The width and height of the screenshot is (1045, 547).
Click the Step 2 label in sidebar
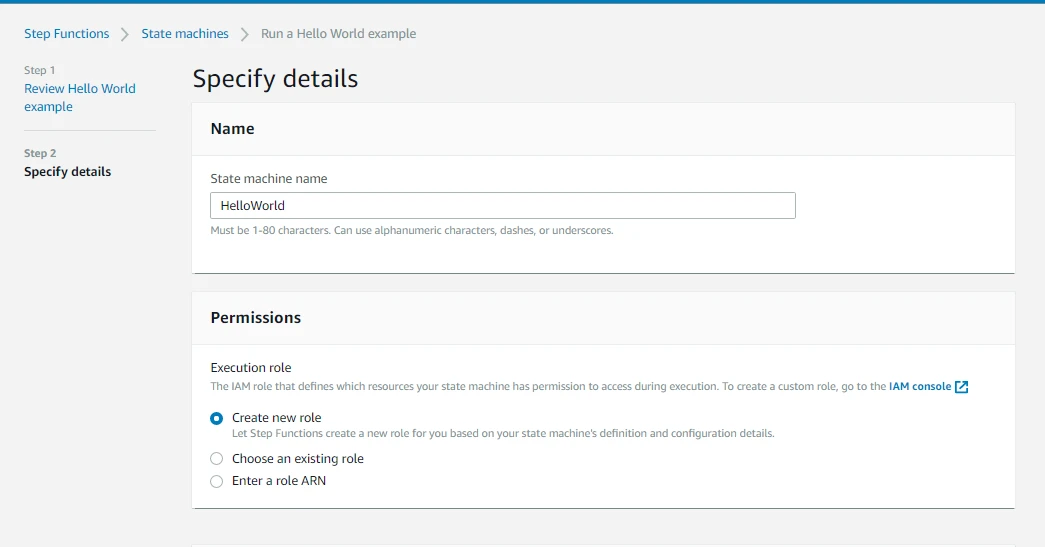tap(40, 153)
